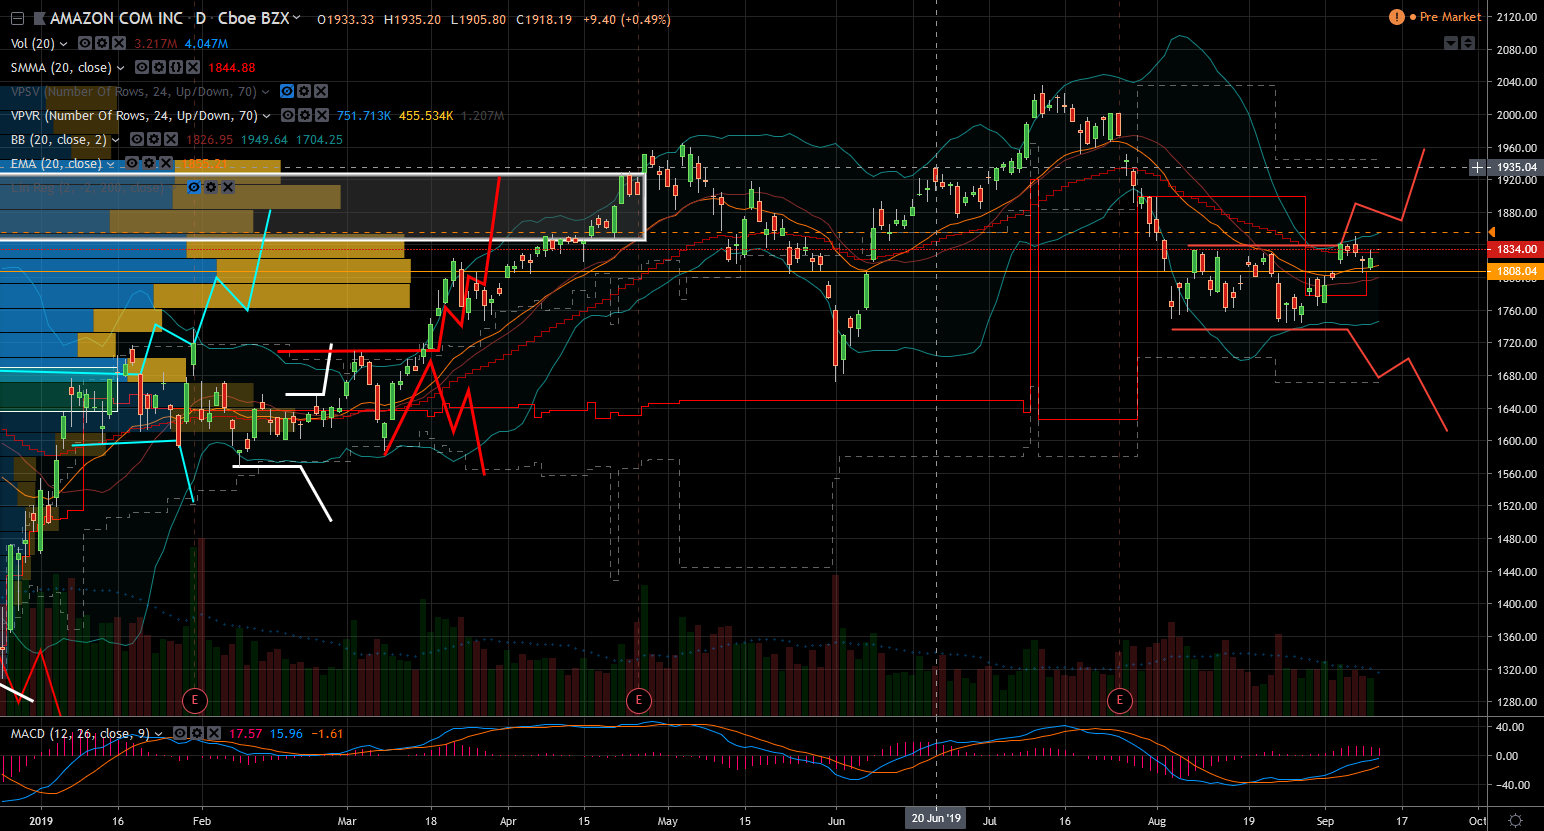Image resolution: width=1544 pixels, height=831 pixels.
Task: Hide the EMA (20, close) indicator
Action: tap(132, 163)
